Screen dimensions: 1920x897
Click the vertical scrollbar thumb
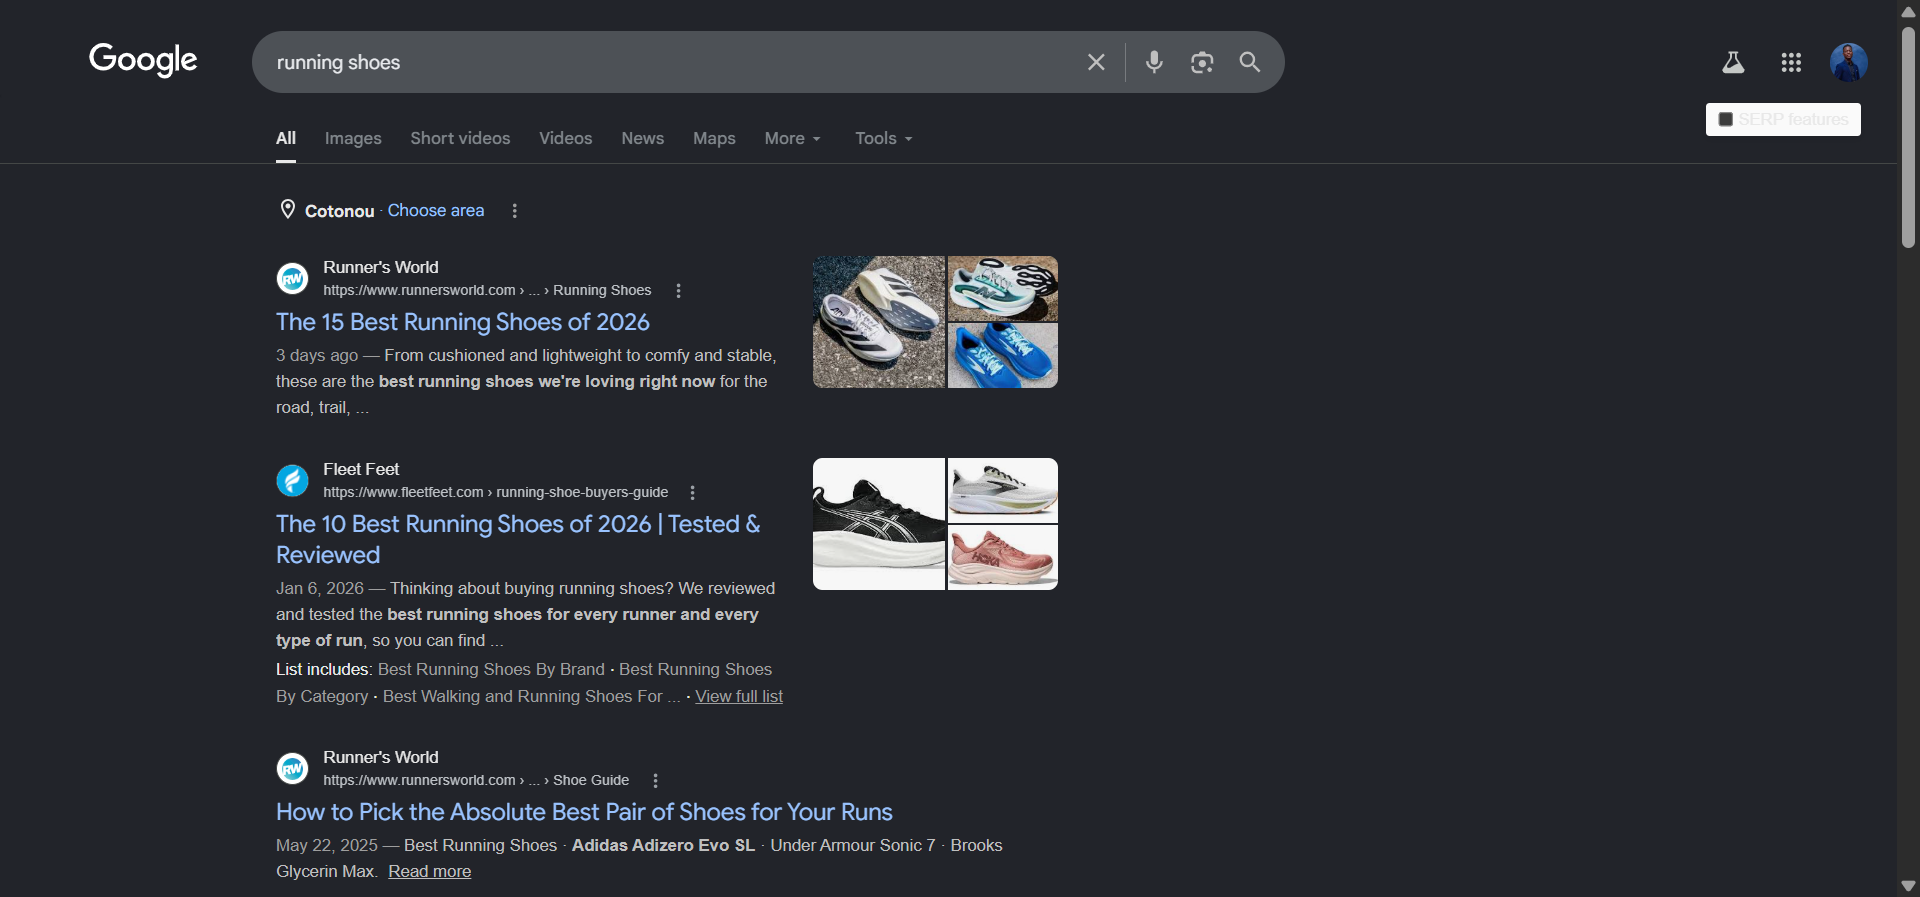(1908, 137)
